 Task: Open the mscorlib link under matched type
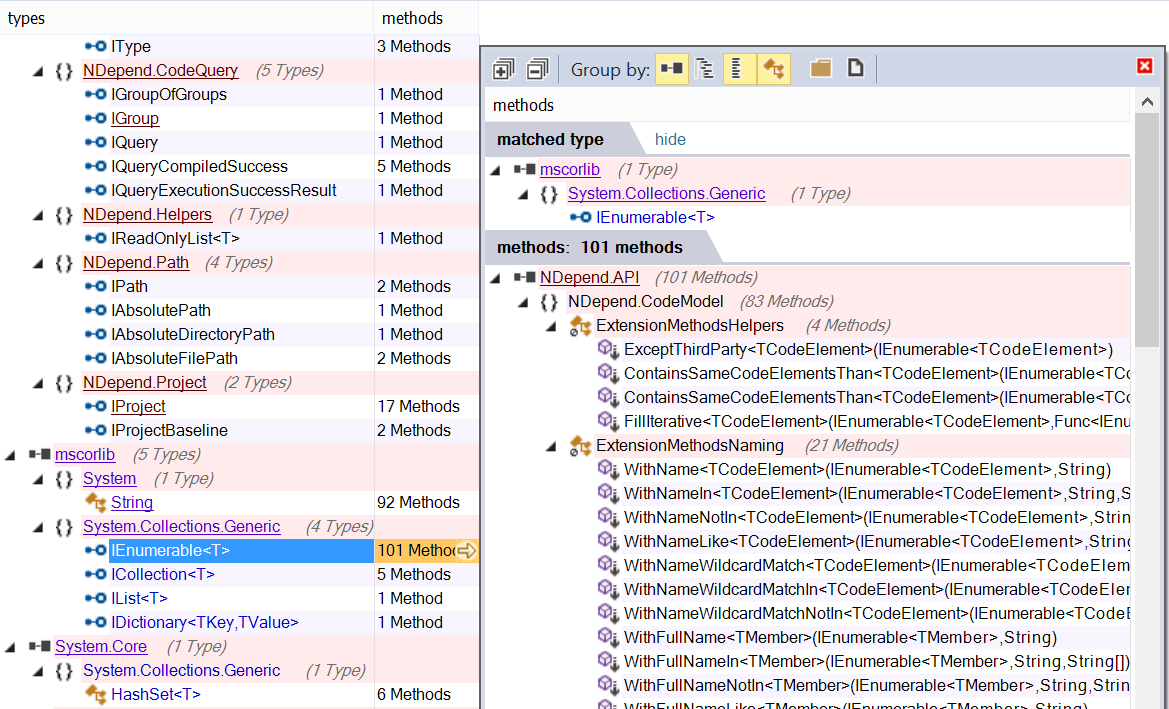point(570,169)
